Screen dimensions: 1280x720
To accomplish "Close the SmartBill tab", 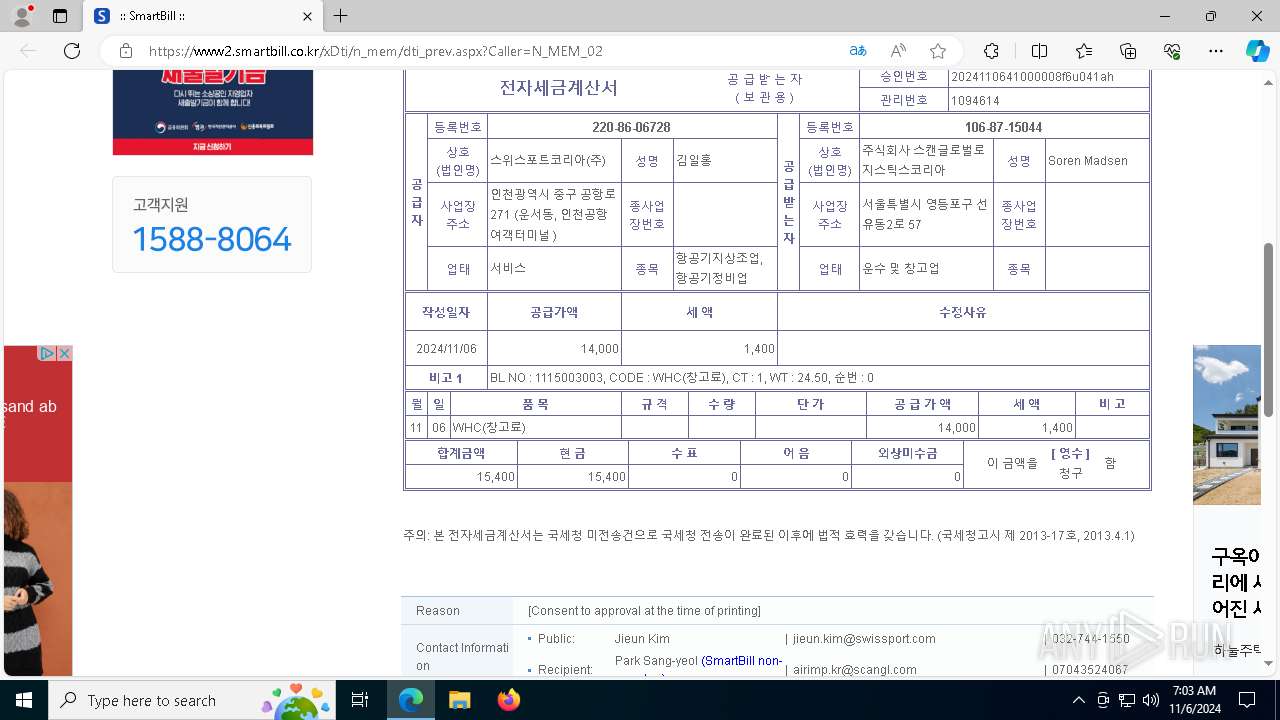I will 308,16.
